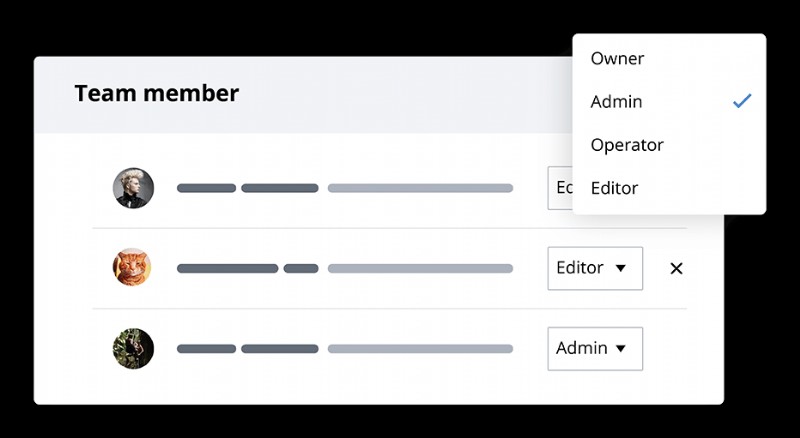Choose Admin in the role menu
This screenshot has width=800, height=438.
617,101
